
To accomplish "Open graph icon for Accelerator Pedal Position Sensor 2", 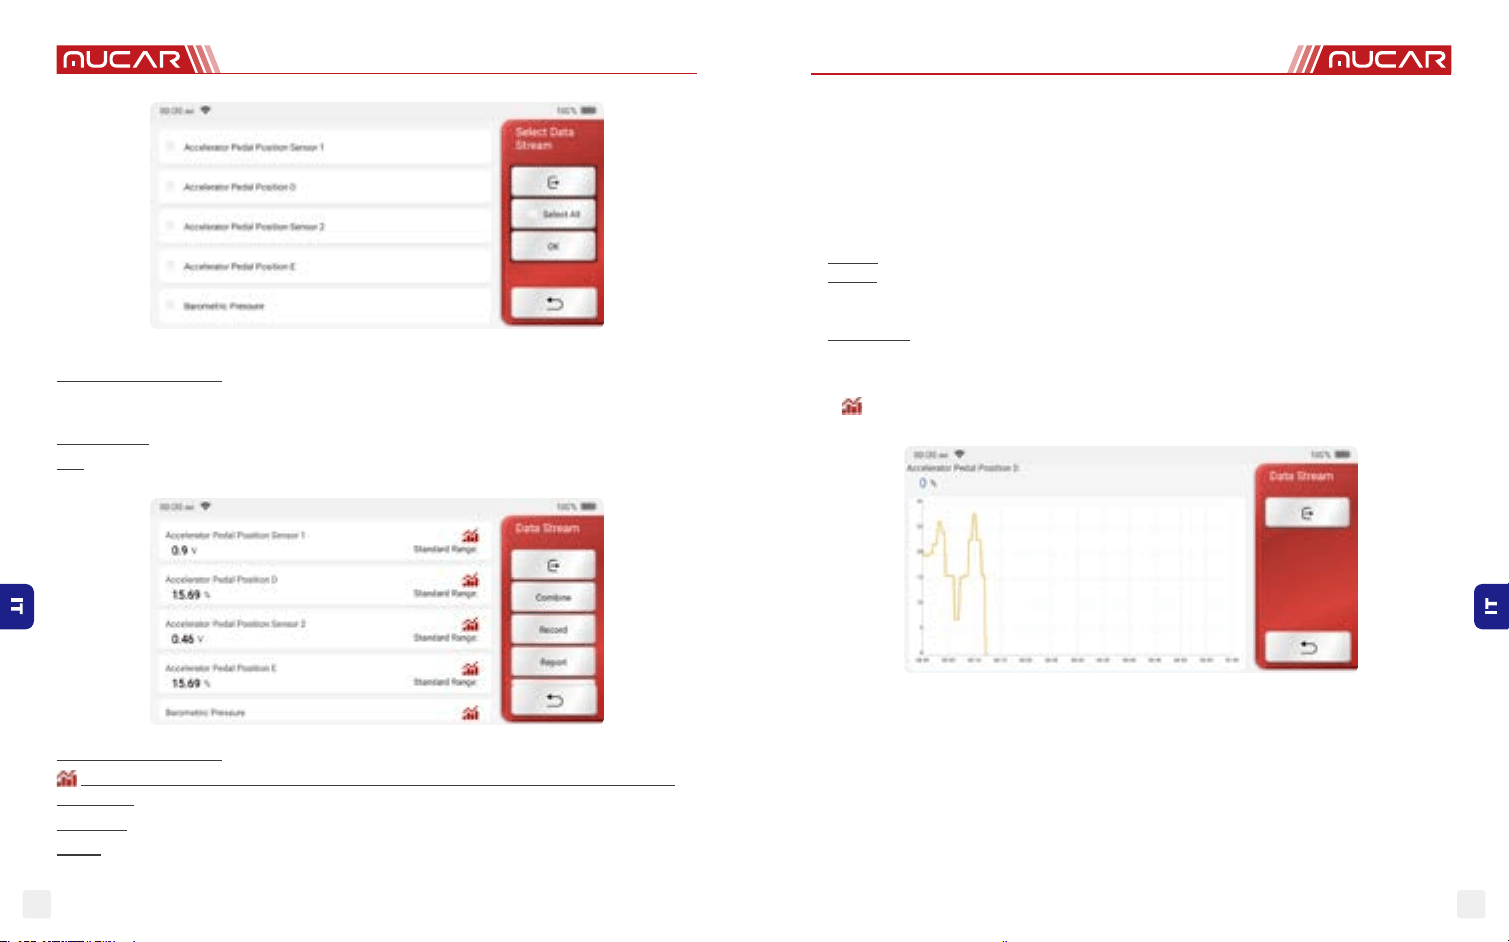I will (470, 624).
